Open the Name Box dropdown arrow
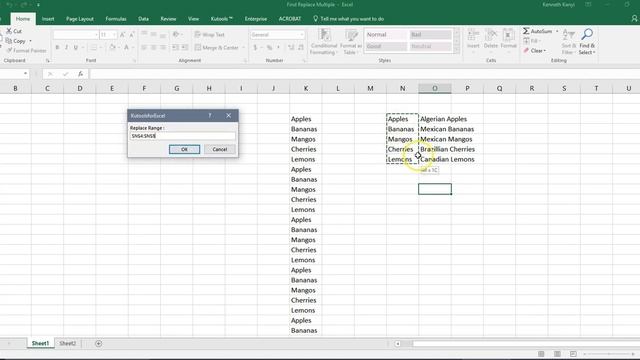Viewport: 640px width, 360px height. (25, 73)
